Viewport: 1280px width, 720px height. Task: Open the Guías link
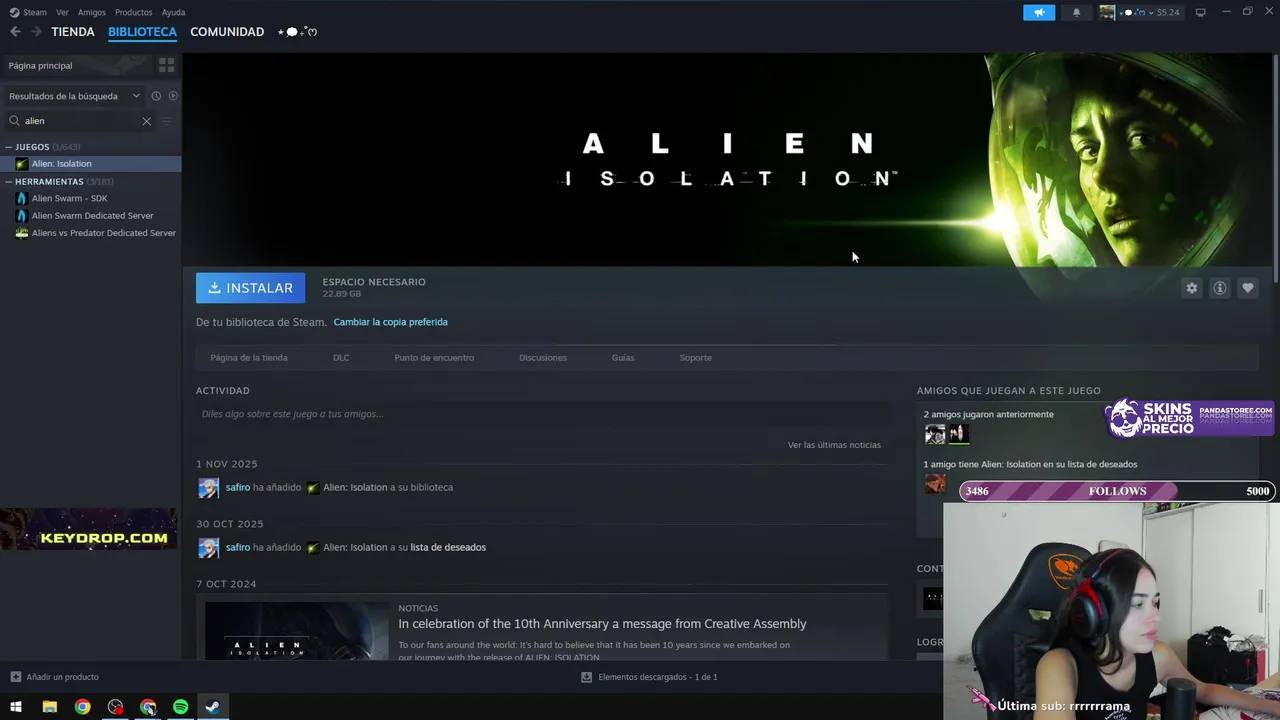(x=623, y=357)
